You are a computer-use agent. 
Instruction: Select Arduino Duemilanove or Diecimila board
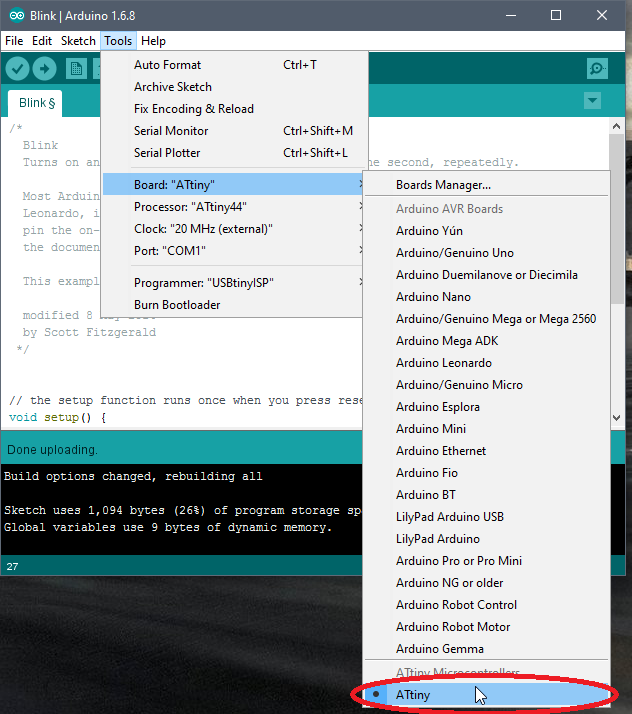(x=487, y=275)
